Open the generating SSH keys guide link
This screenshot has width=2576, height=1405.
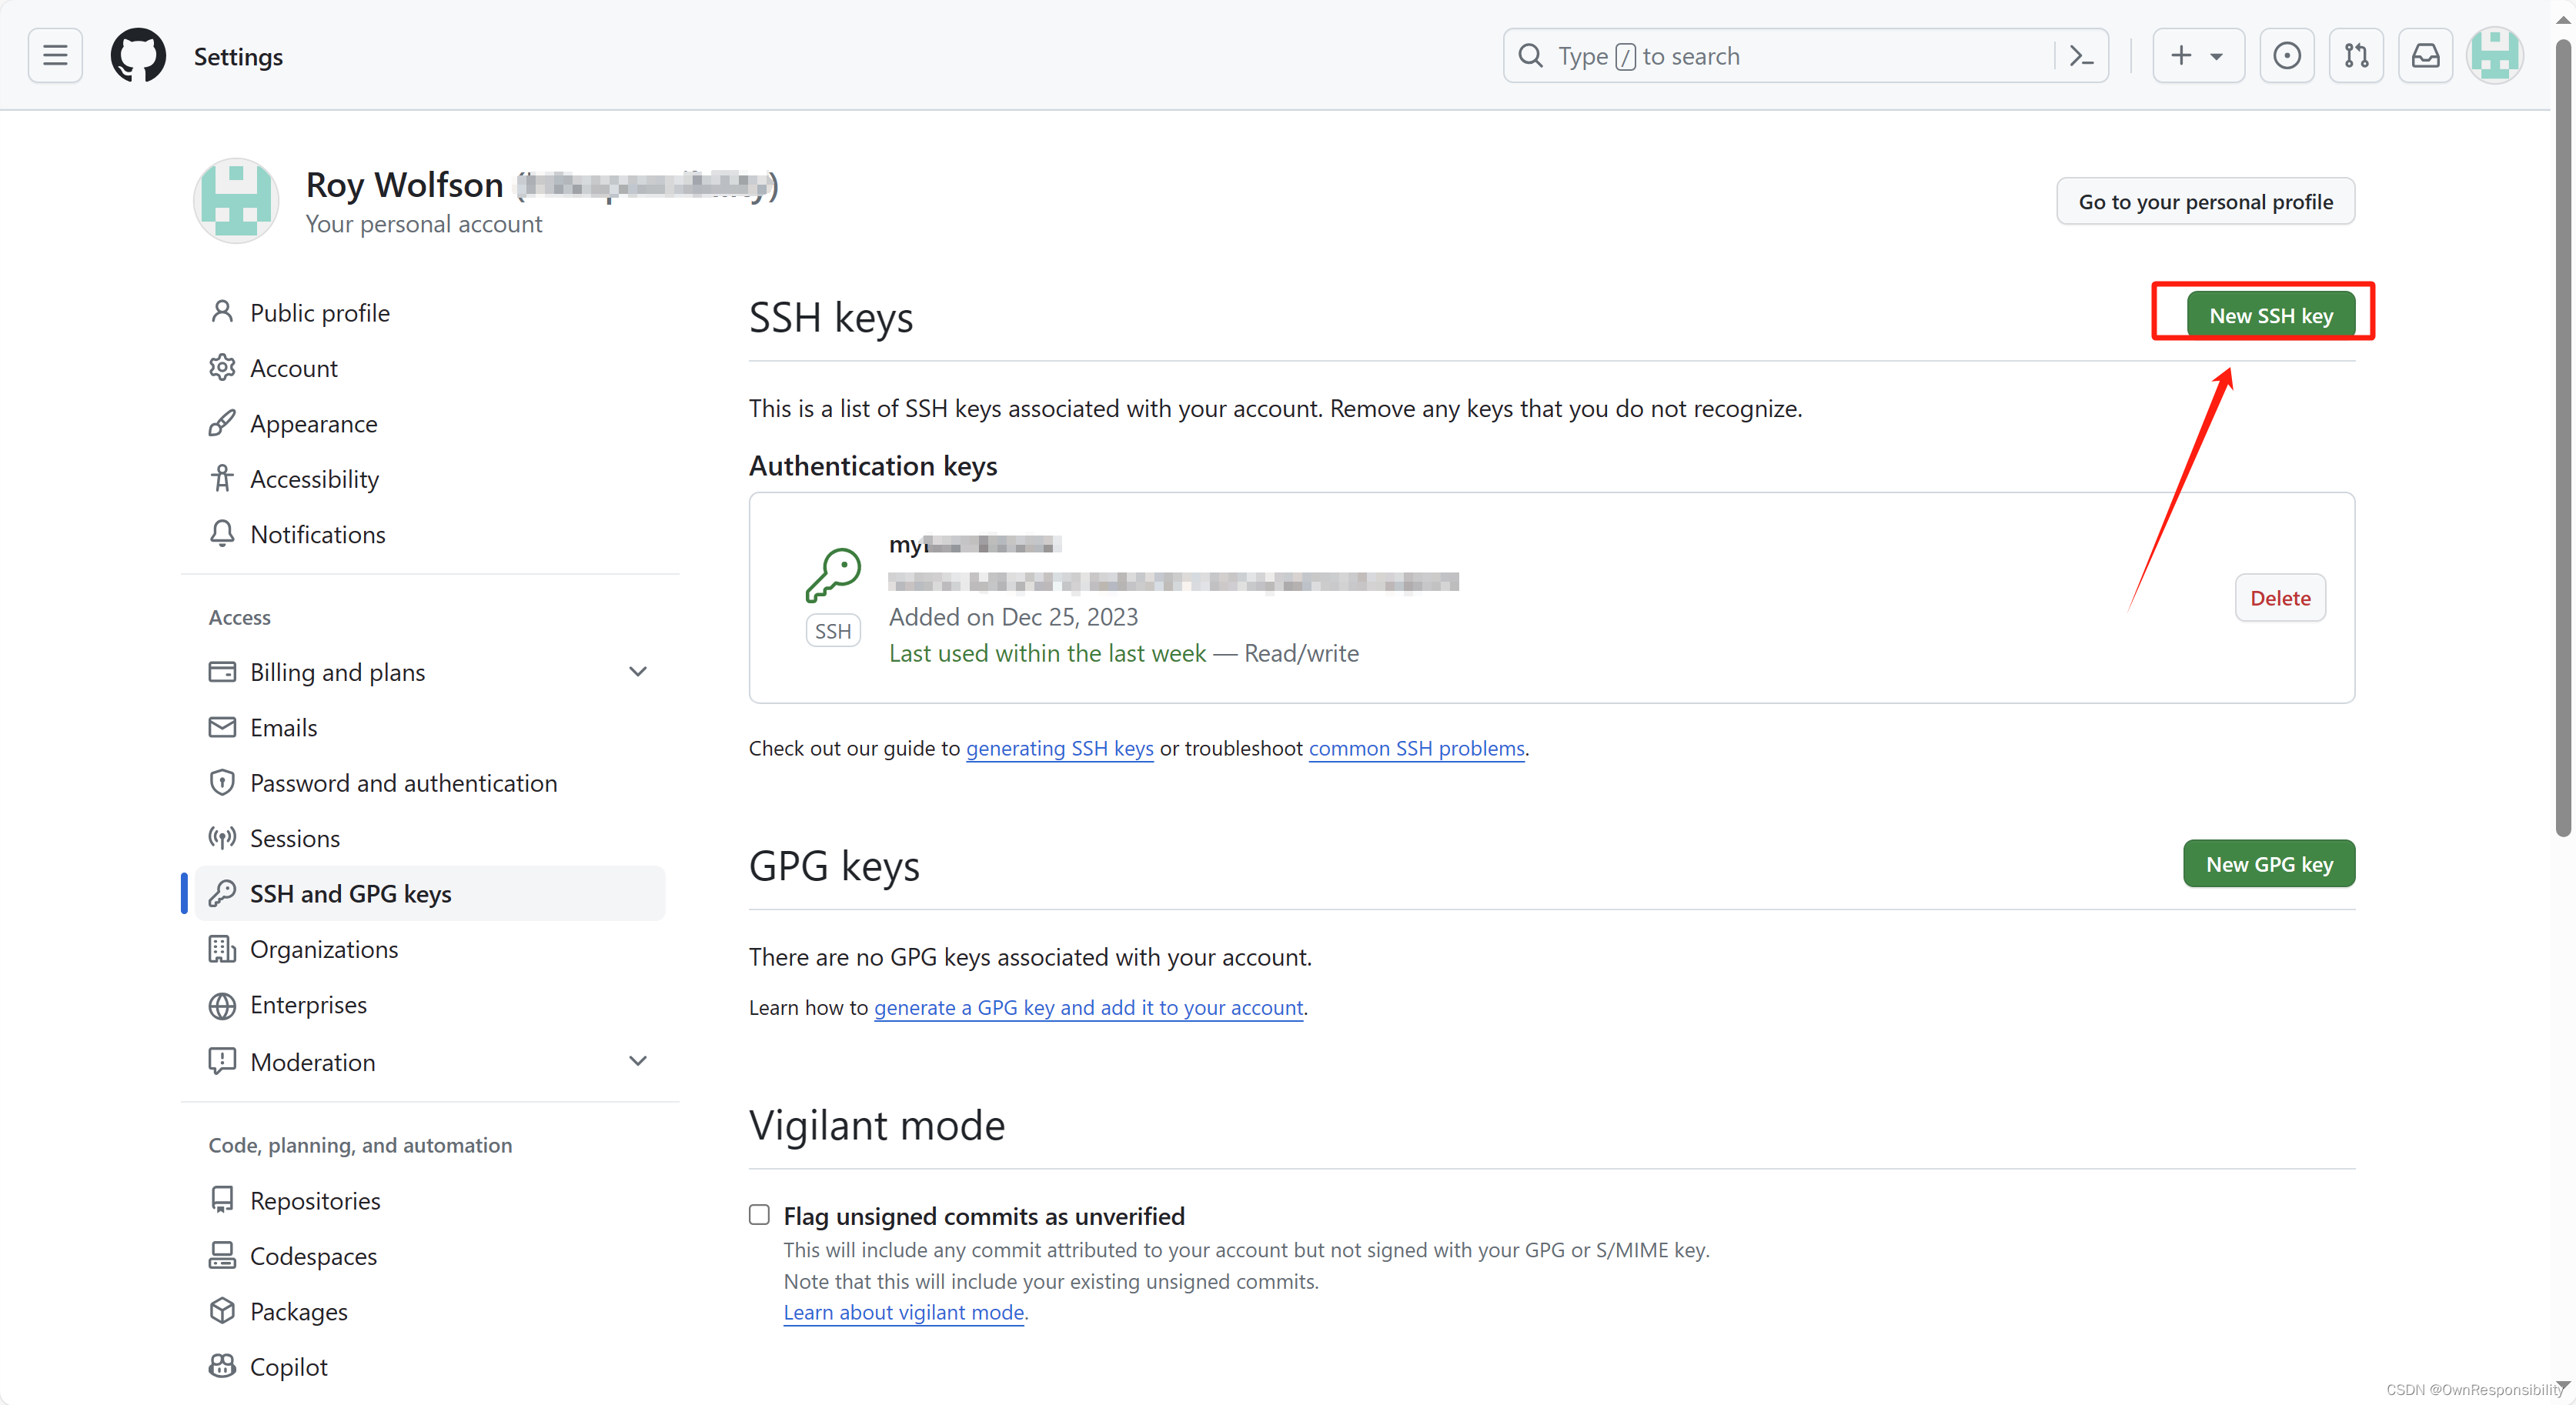coord(1059,748)
